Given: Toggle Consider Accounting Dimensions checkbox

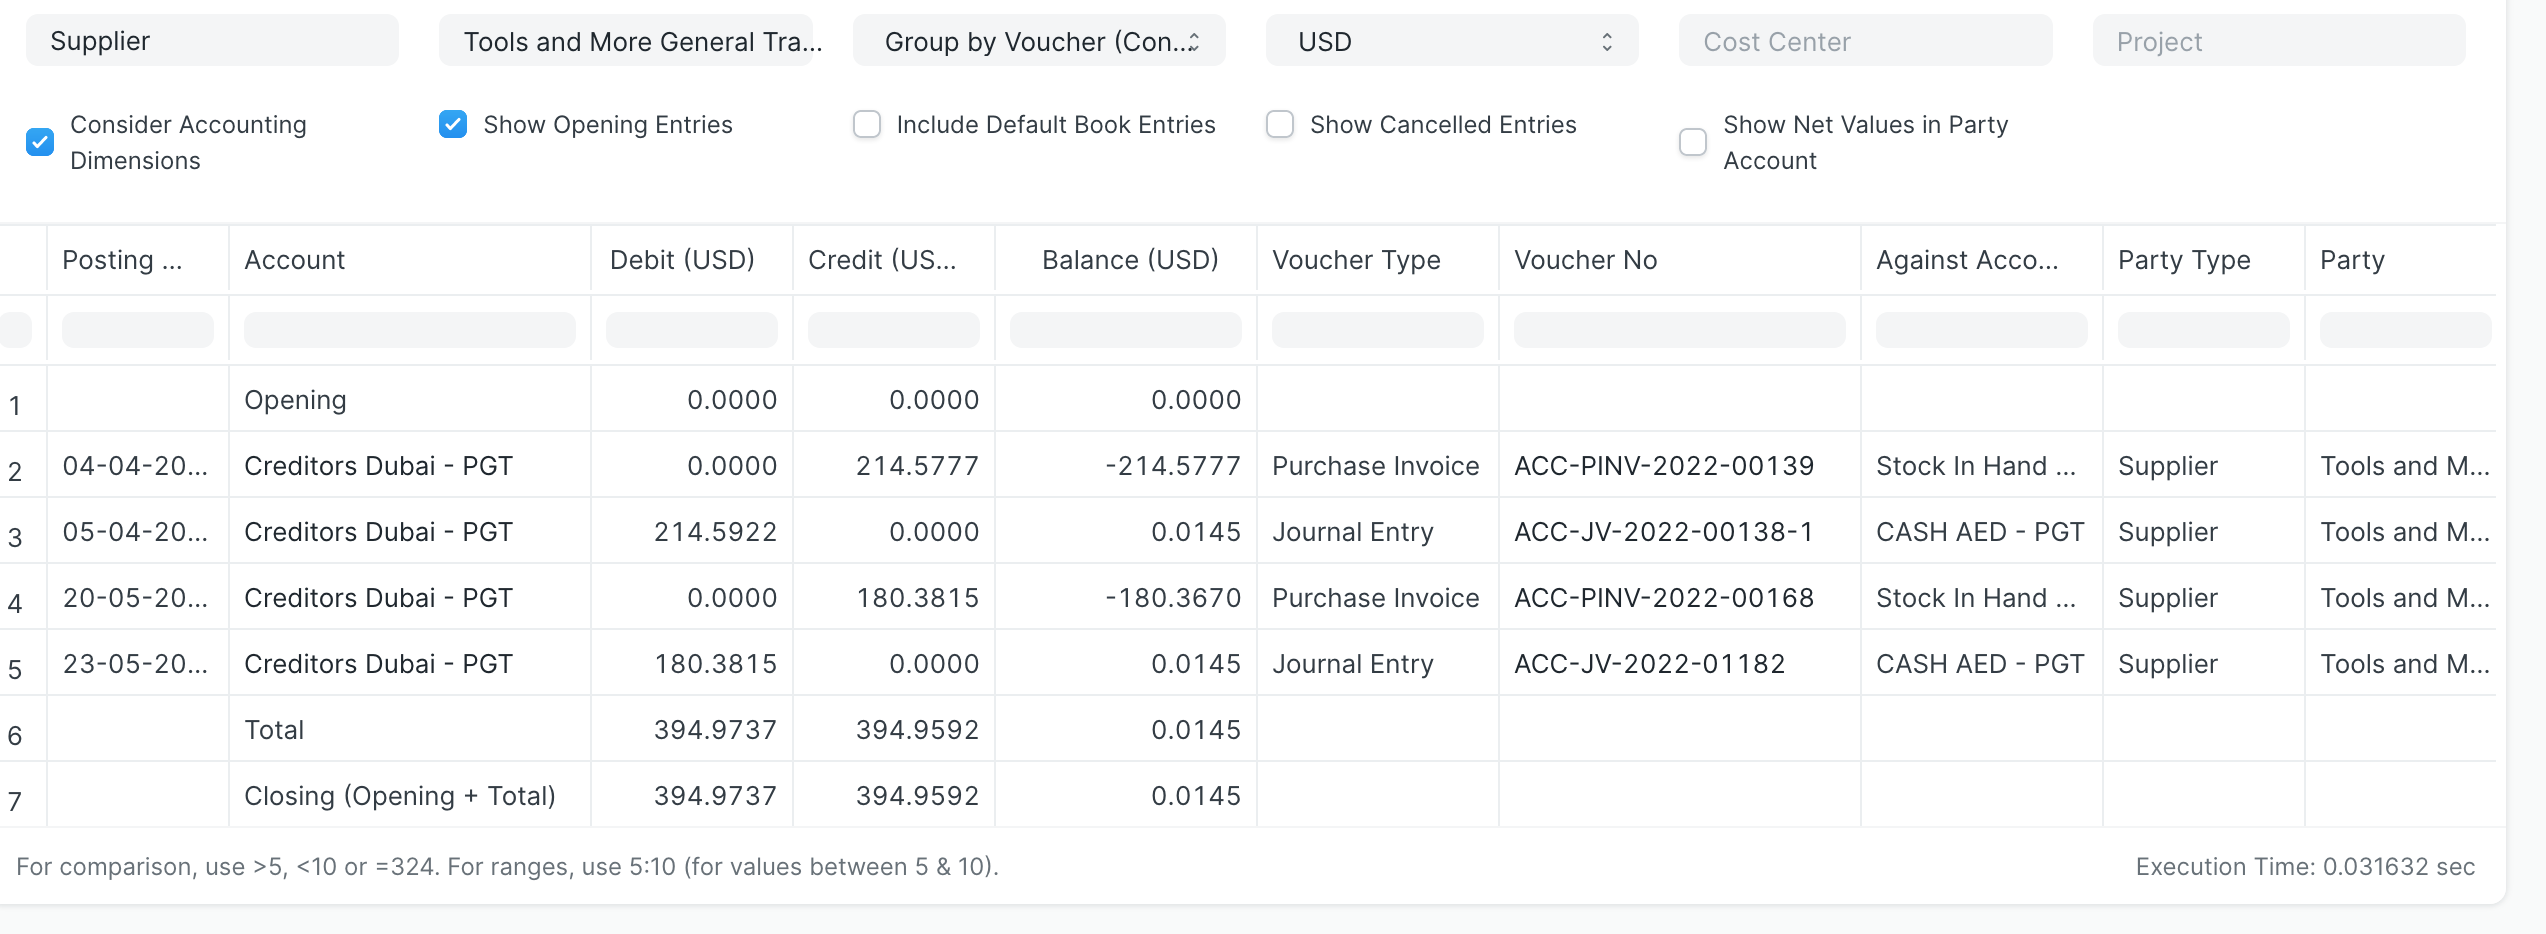Looking at the screenshot, I should (x=40, y=142).
